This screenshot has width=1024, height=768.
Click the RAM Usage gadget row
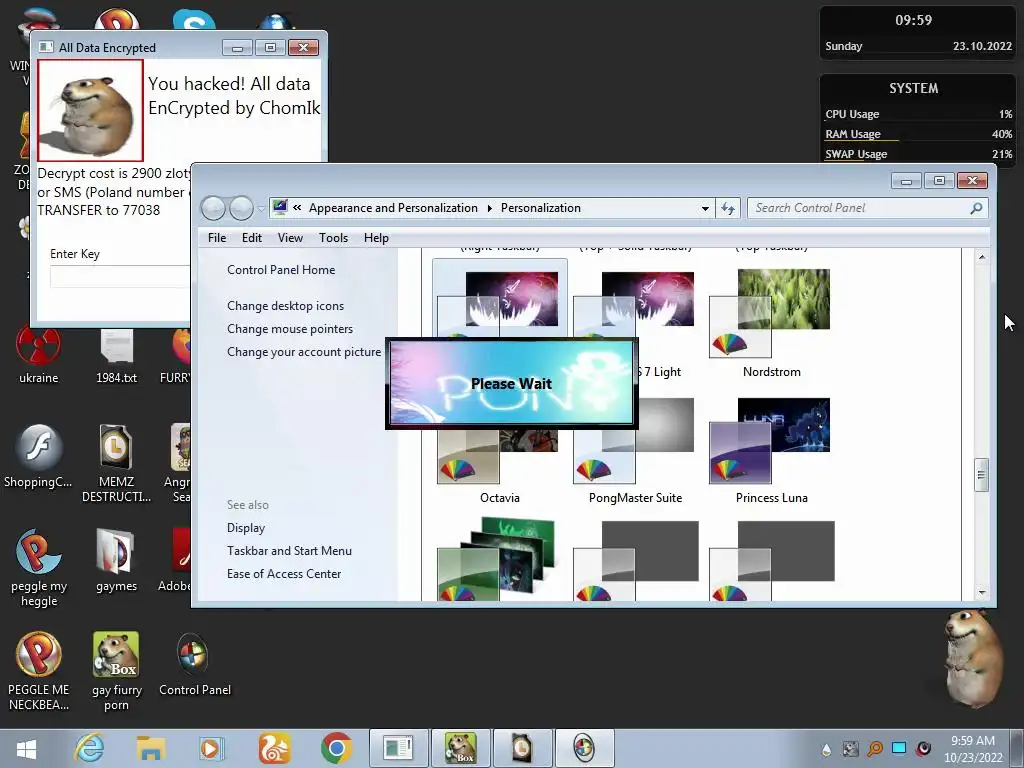(918, 134)
